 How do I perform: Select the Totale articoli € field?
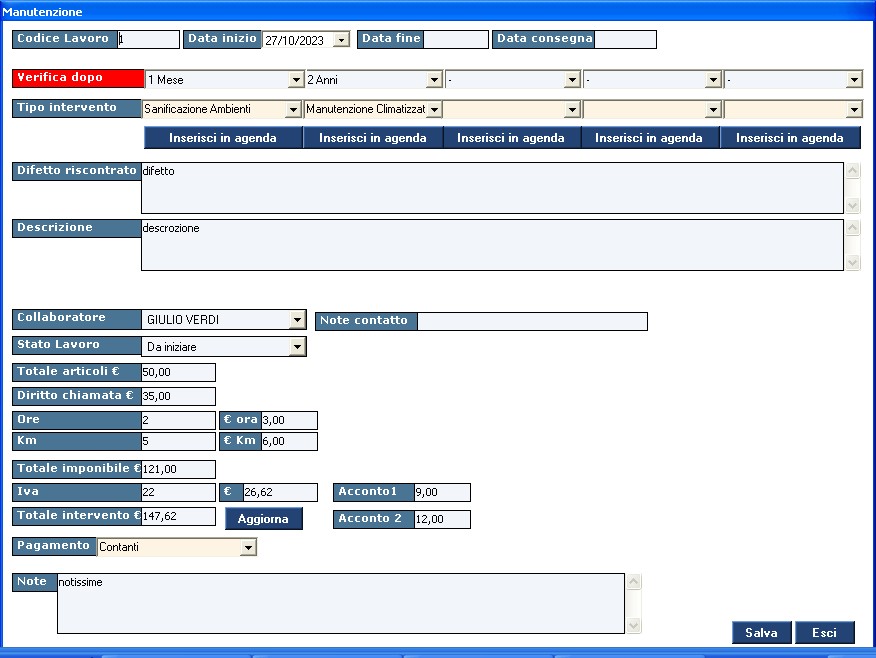point(178,372)
